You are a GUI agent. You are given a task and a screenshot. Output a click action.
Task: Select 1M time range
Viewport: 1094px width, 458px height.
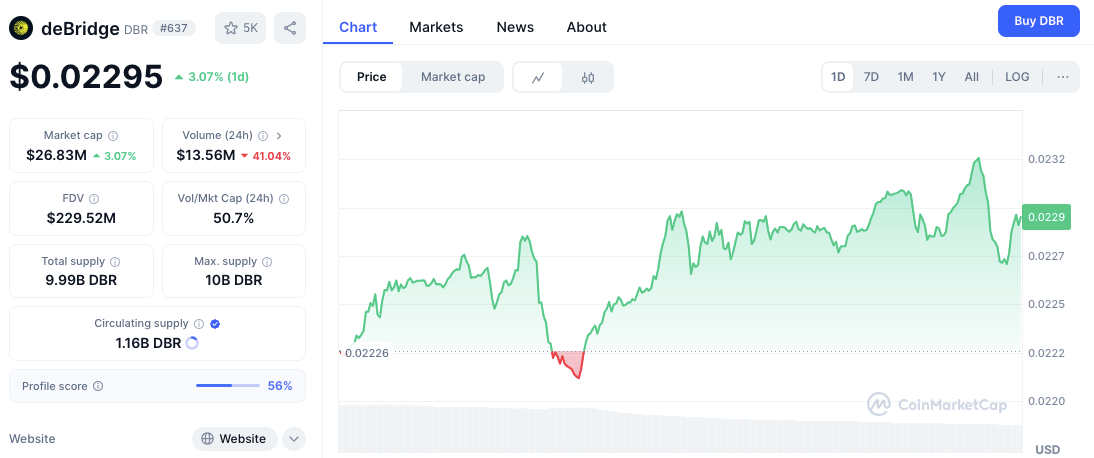(x=905, y=77)
